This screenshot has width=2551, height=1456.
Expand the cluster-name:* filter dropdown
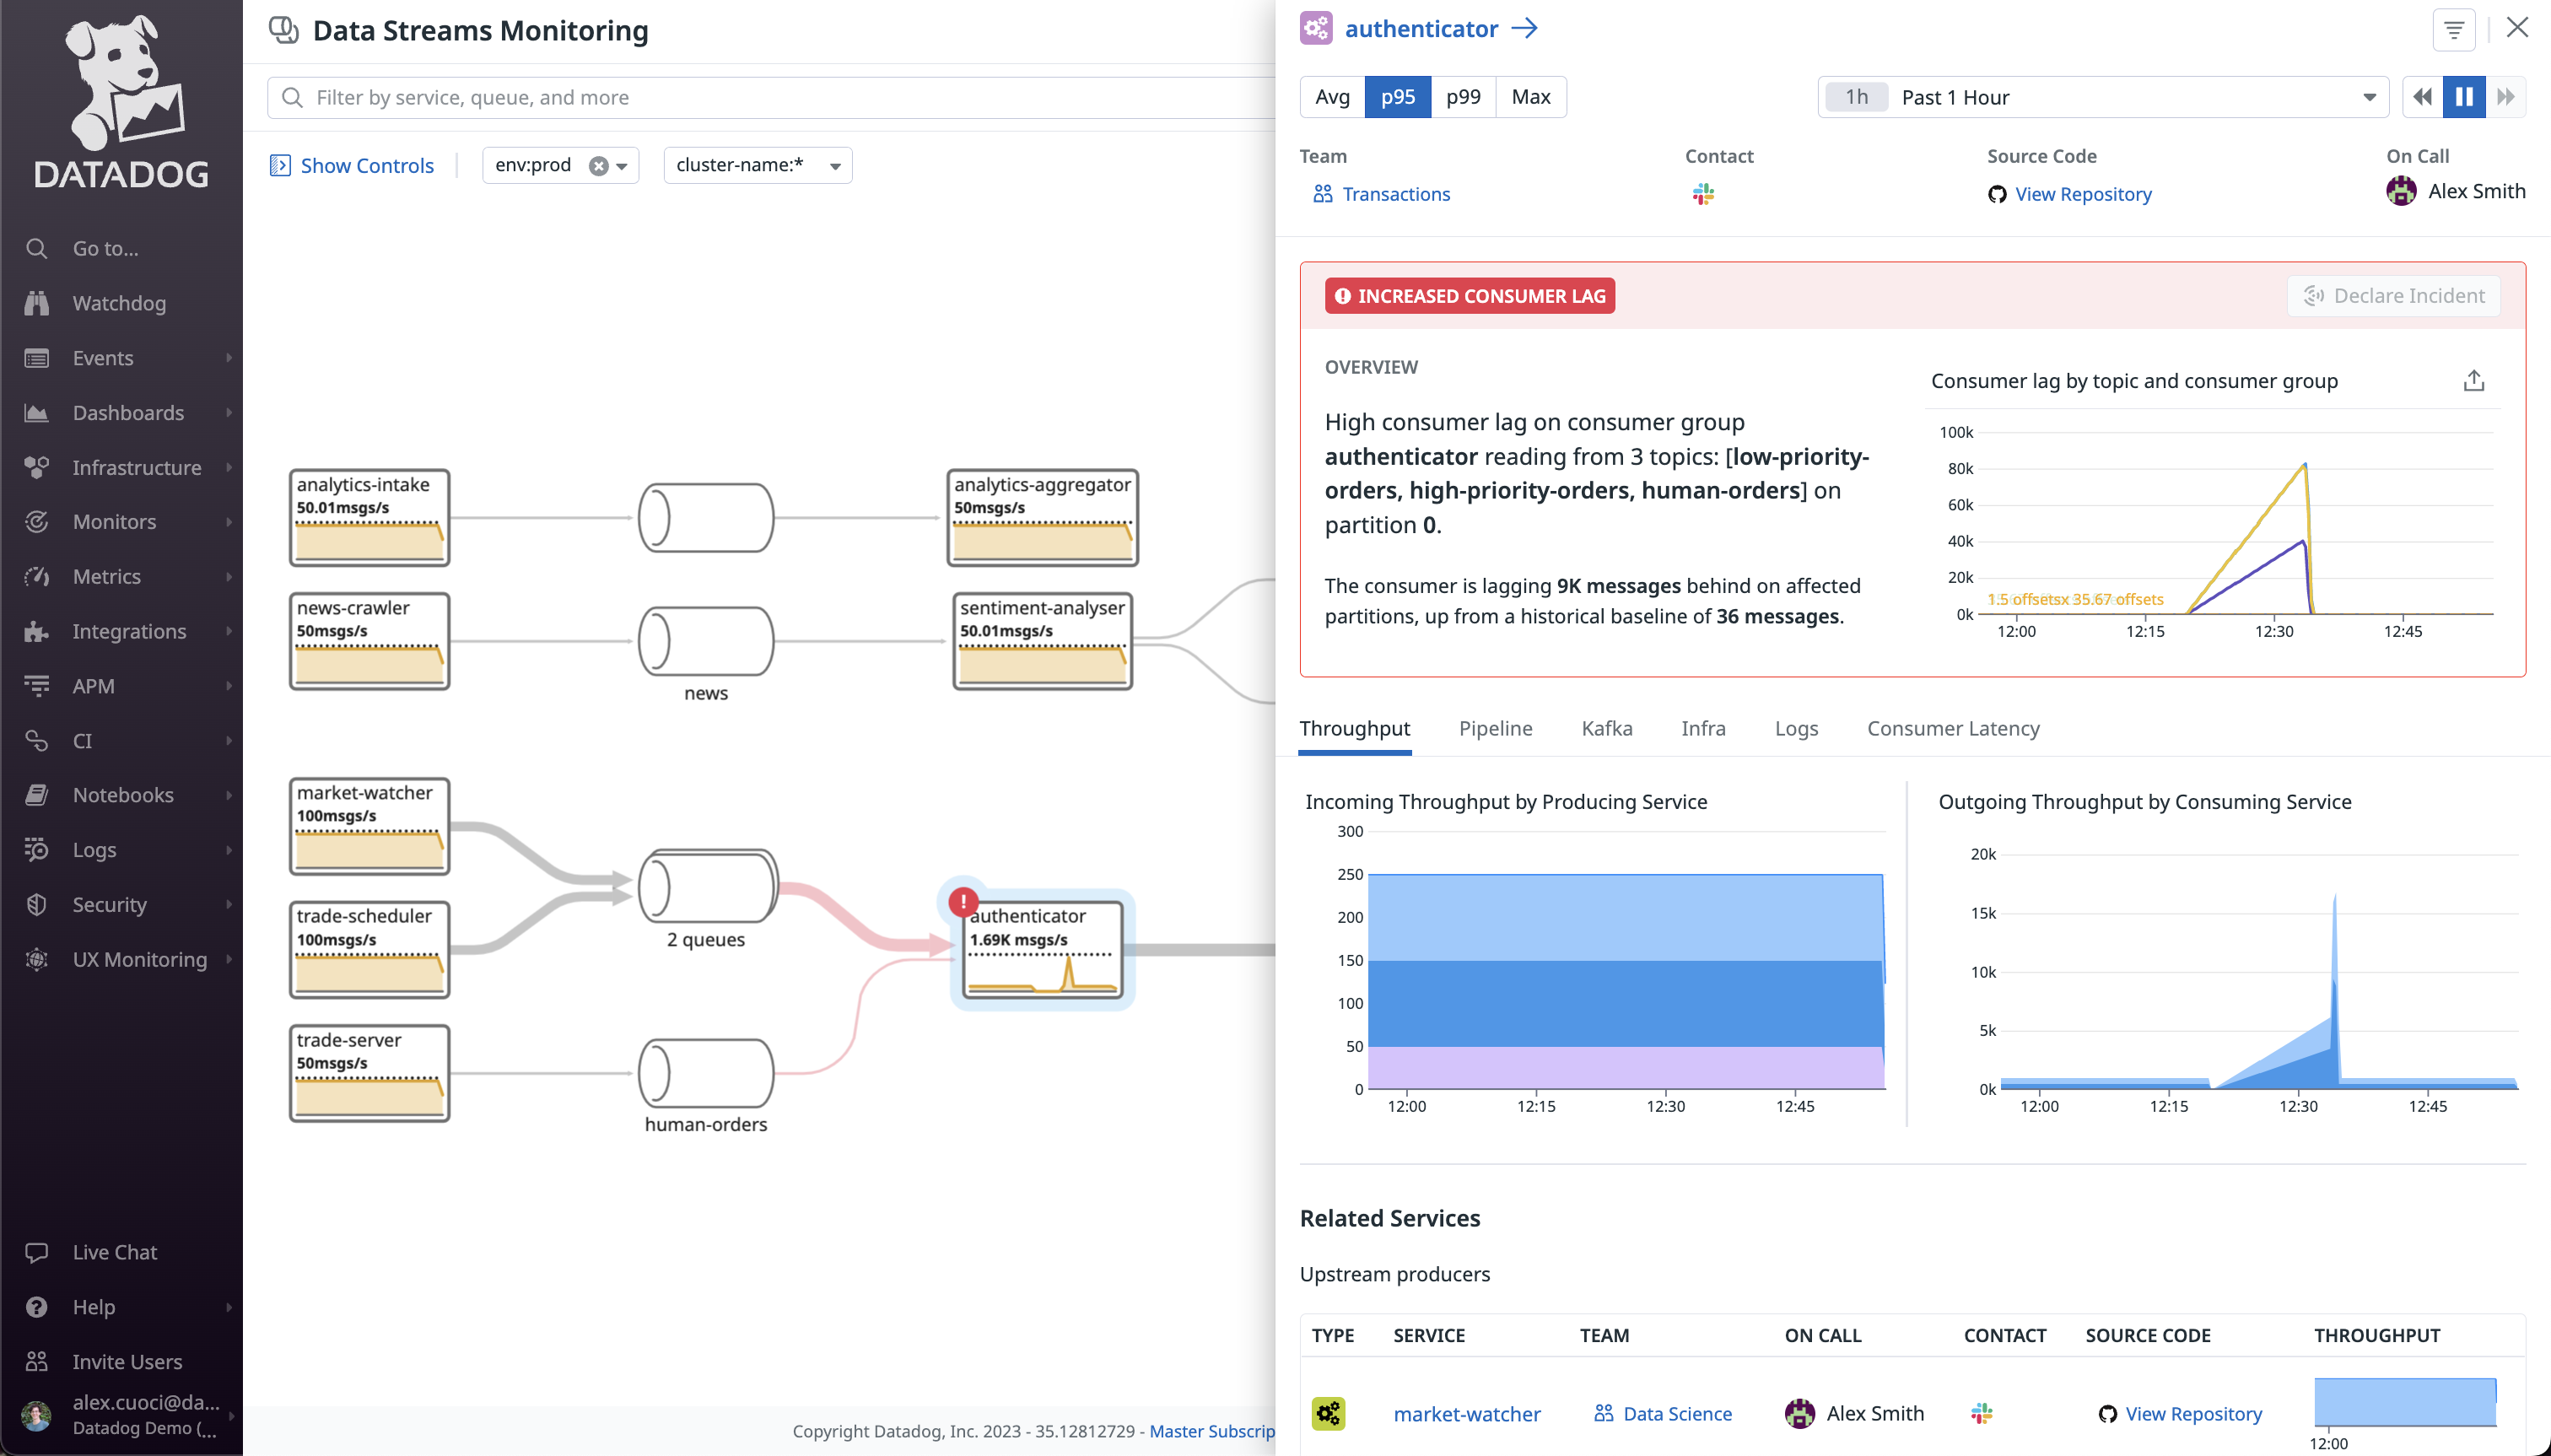tap(834, 165)
